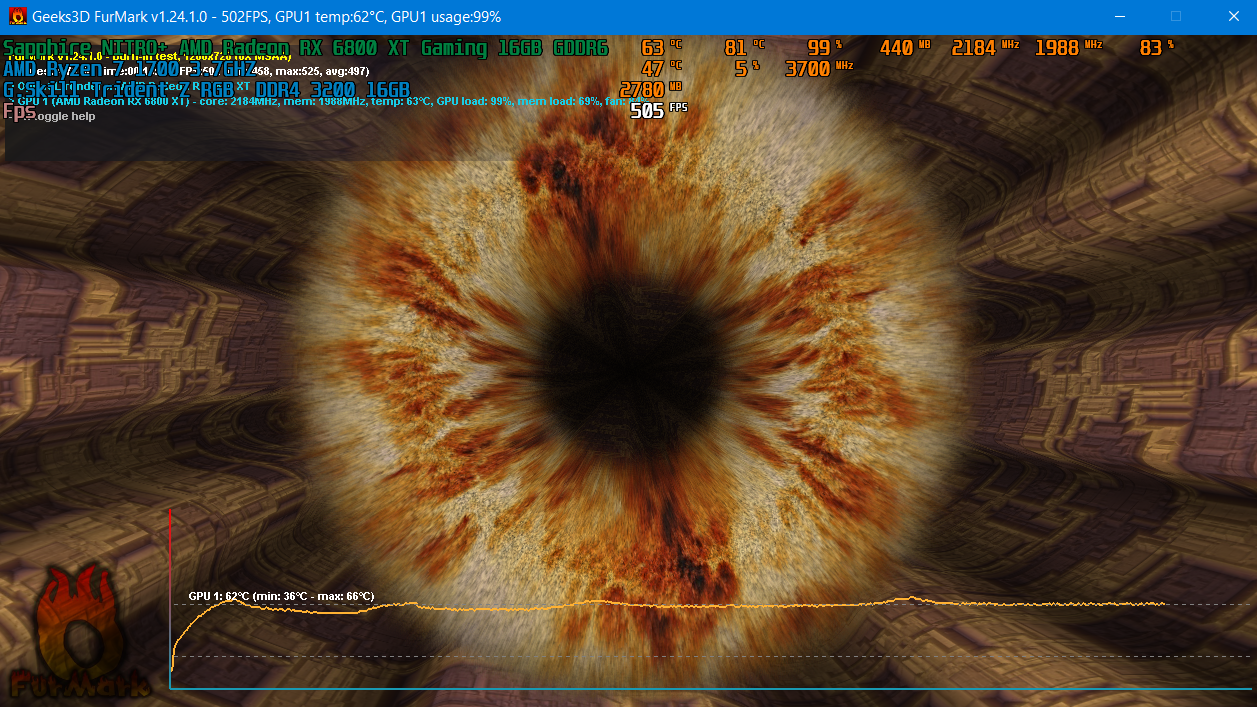Click the "440 MB" memory reading
Screen dimensions: 1257x707
coord(905,48)
